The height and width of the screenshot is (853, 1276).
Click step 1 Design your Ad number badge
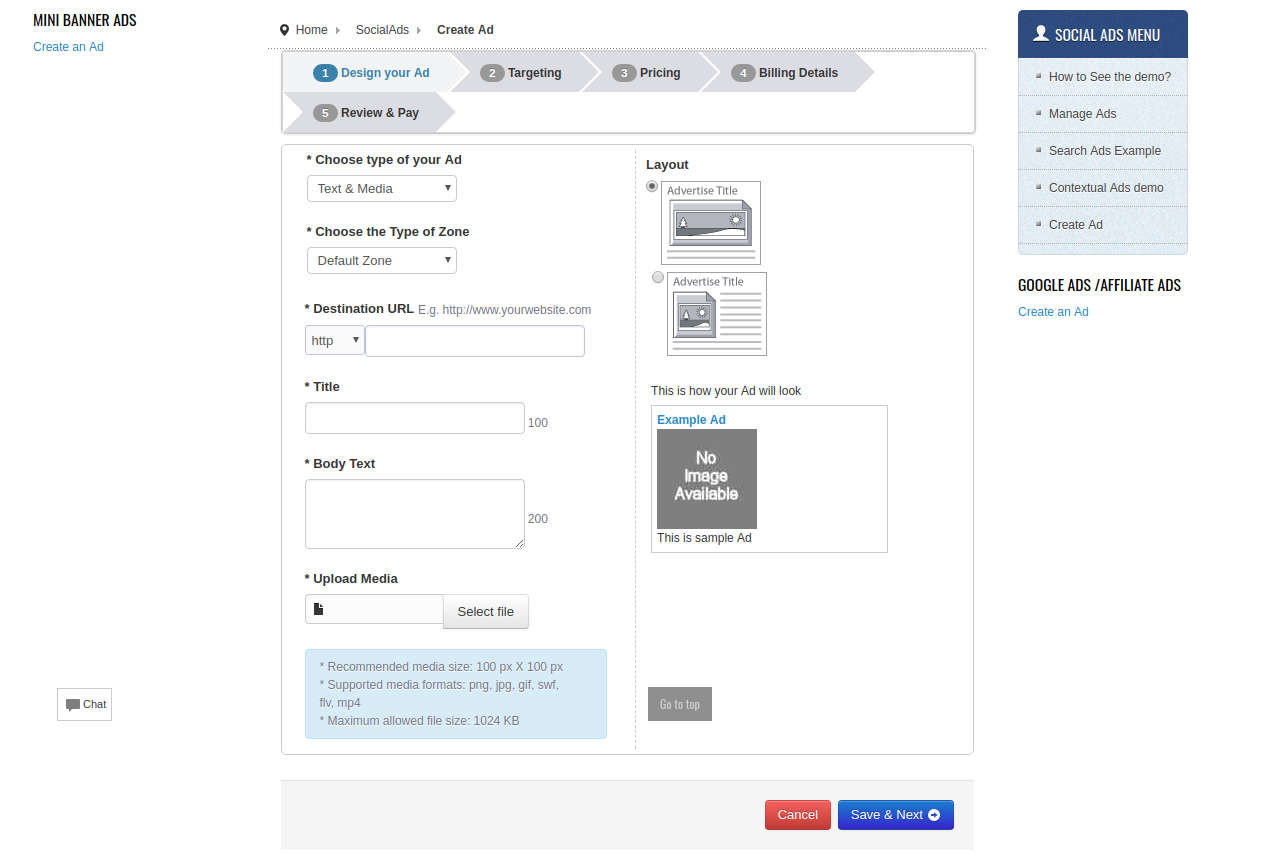[325, 73]
